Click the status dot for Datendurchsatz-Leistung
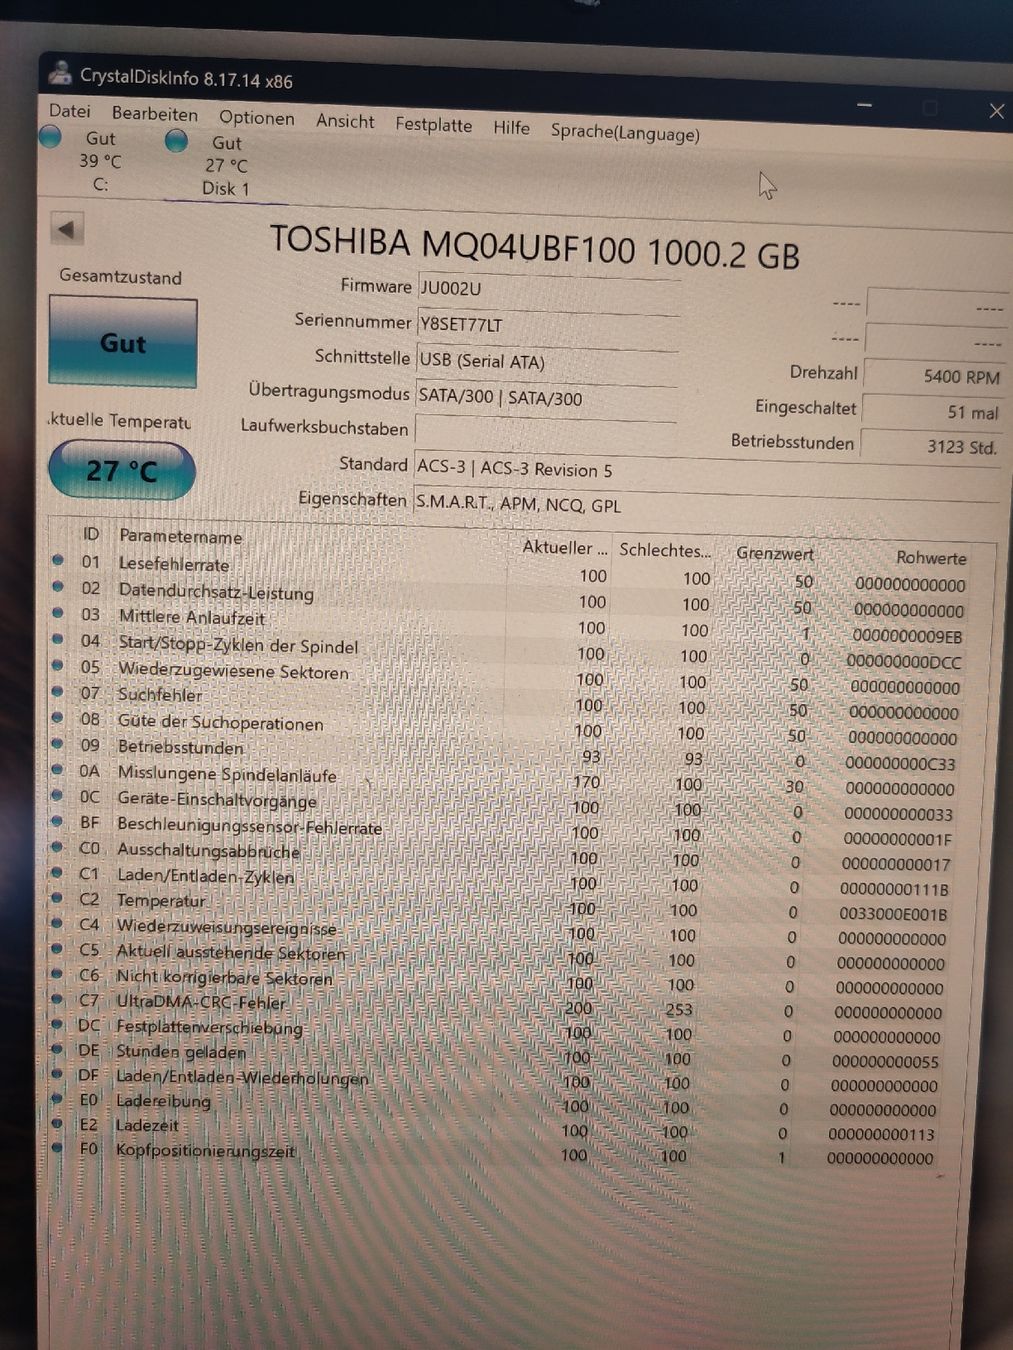Viewport: 1013px width, 1350px height. [x=58, y=586]
